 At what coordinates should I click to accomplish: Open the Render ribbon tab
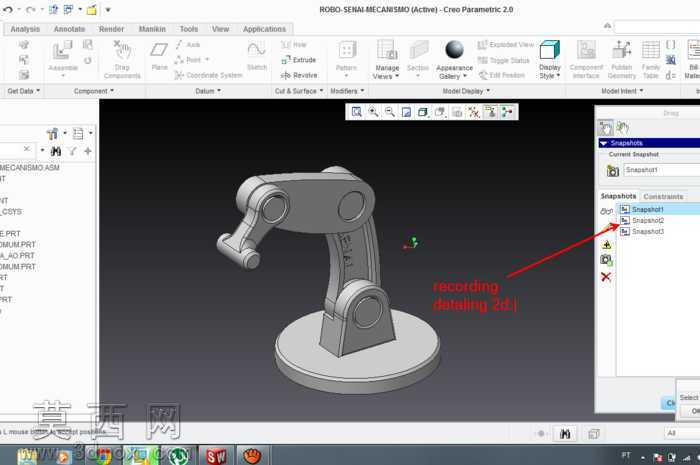pyautogui.click(x=111, y=29)
